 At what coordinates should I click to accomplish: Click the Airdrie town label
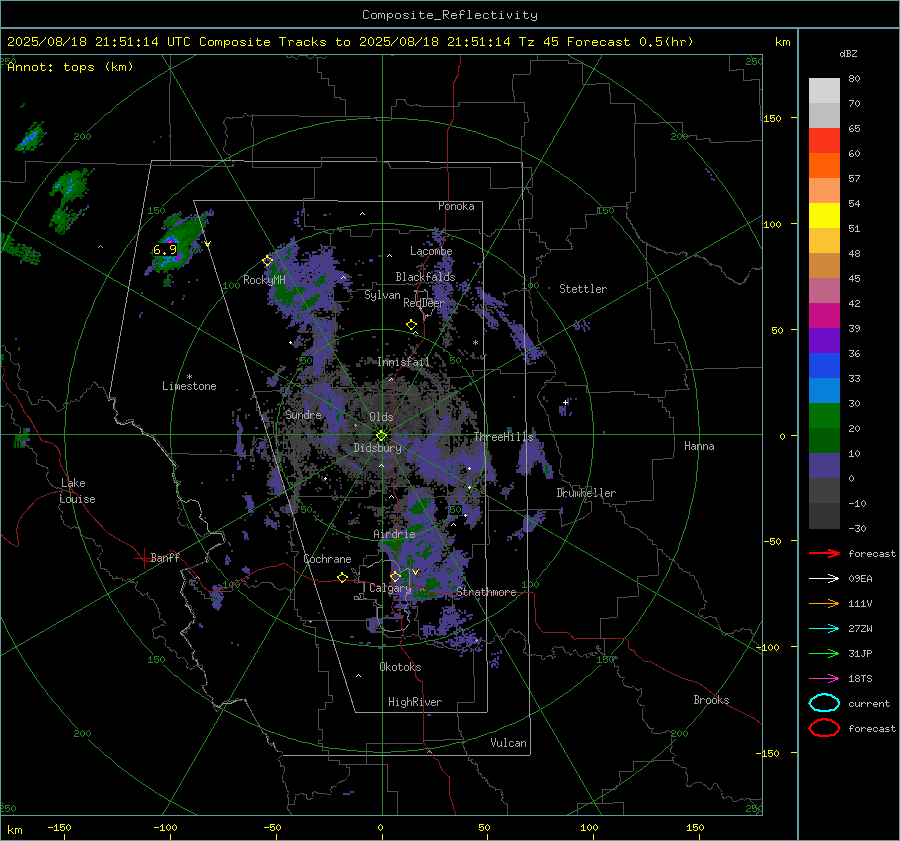point(394,534)
